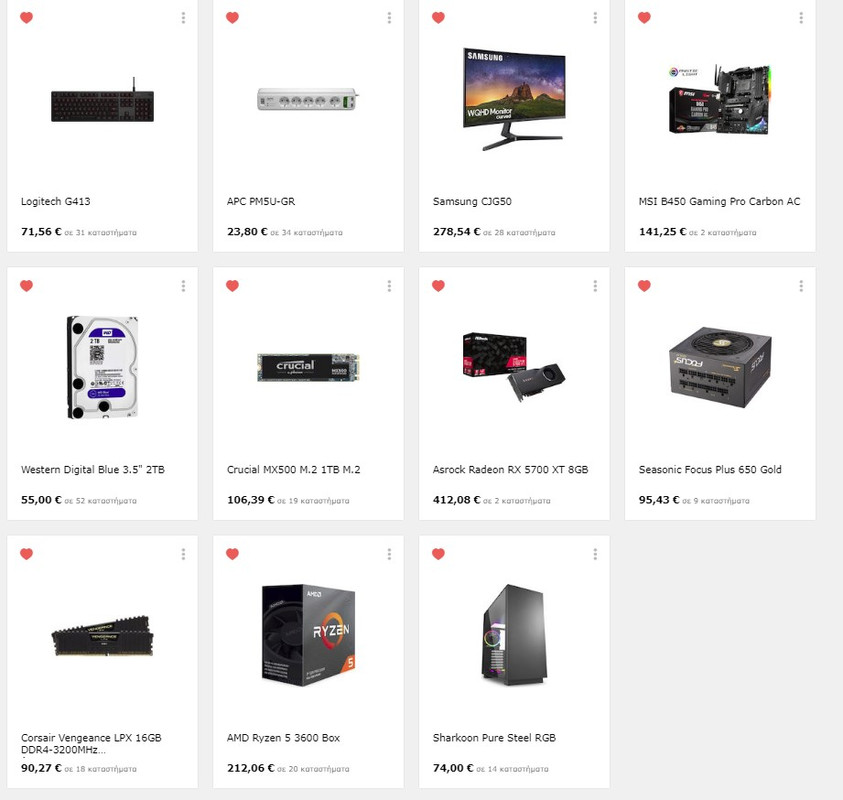This screenshot has width=843, height=800.
Task: Open the Samsung CJG50 product title link
Action: [472, 202]
